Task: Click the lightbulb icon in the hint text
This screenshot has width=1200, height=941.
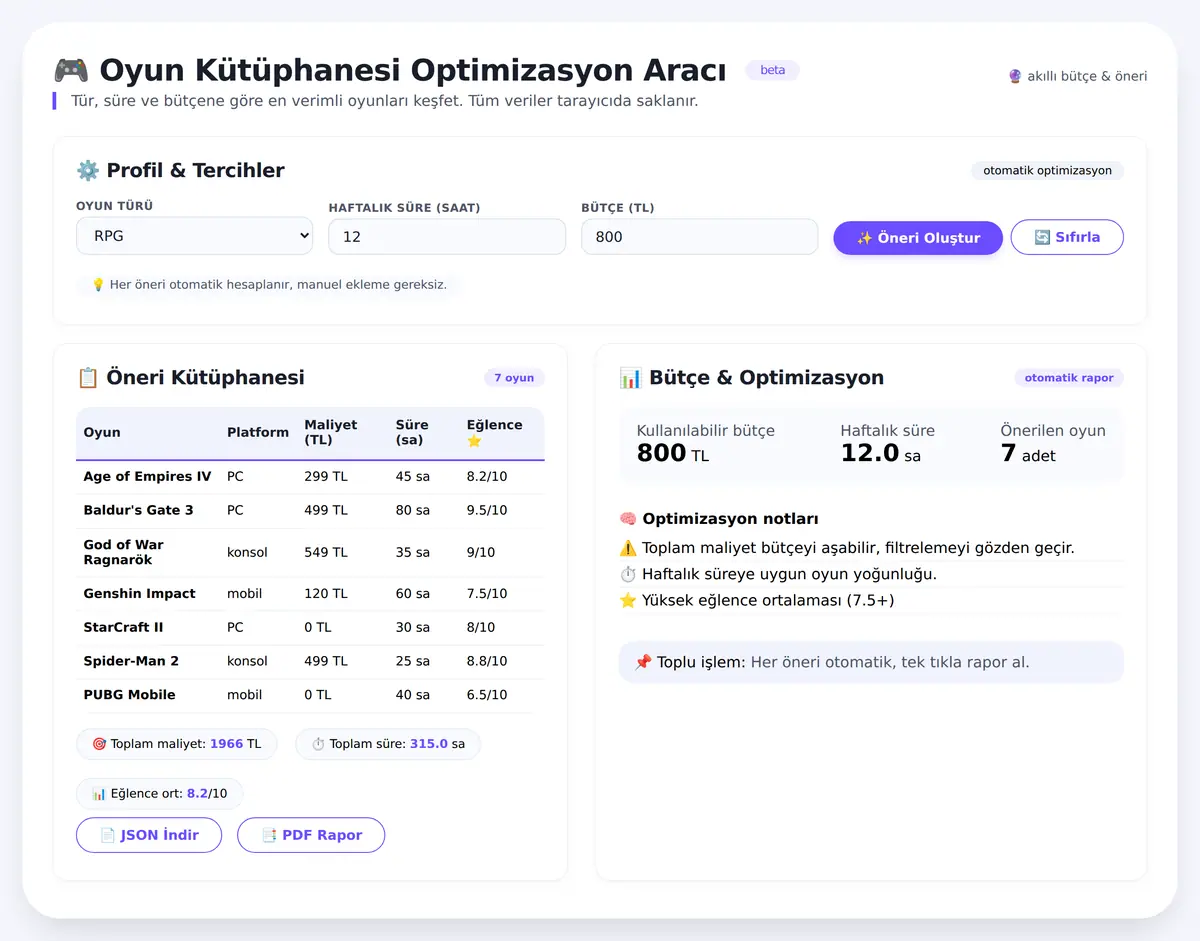Action: 98,285
